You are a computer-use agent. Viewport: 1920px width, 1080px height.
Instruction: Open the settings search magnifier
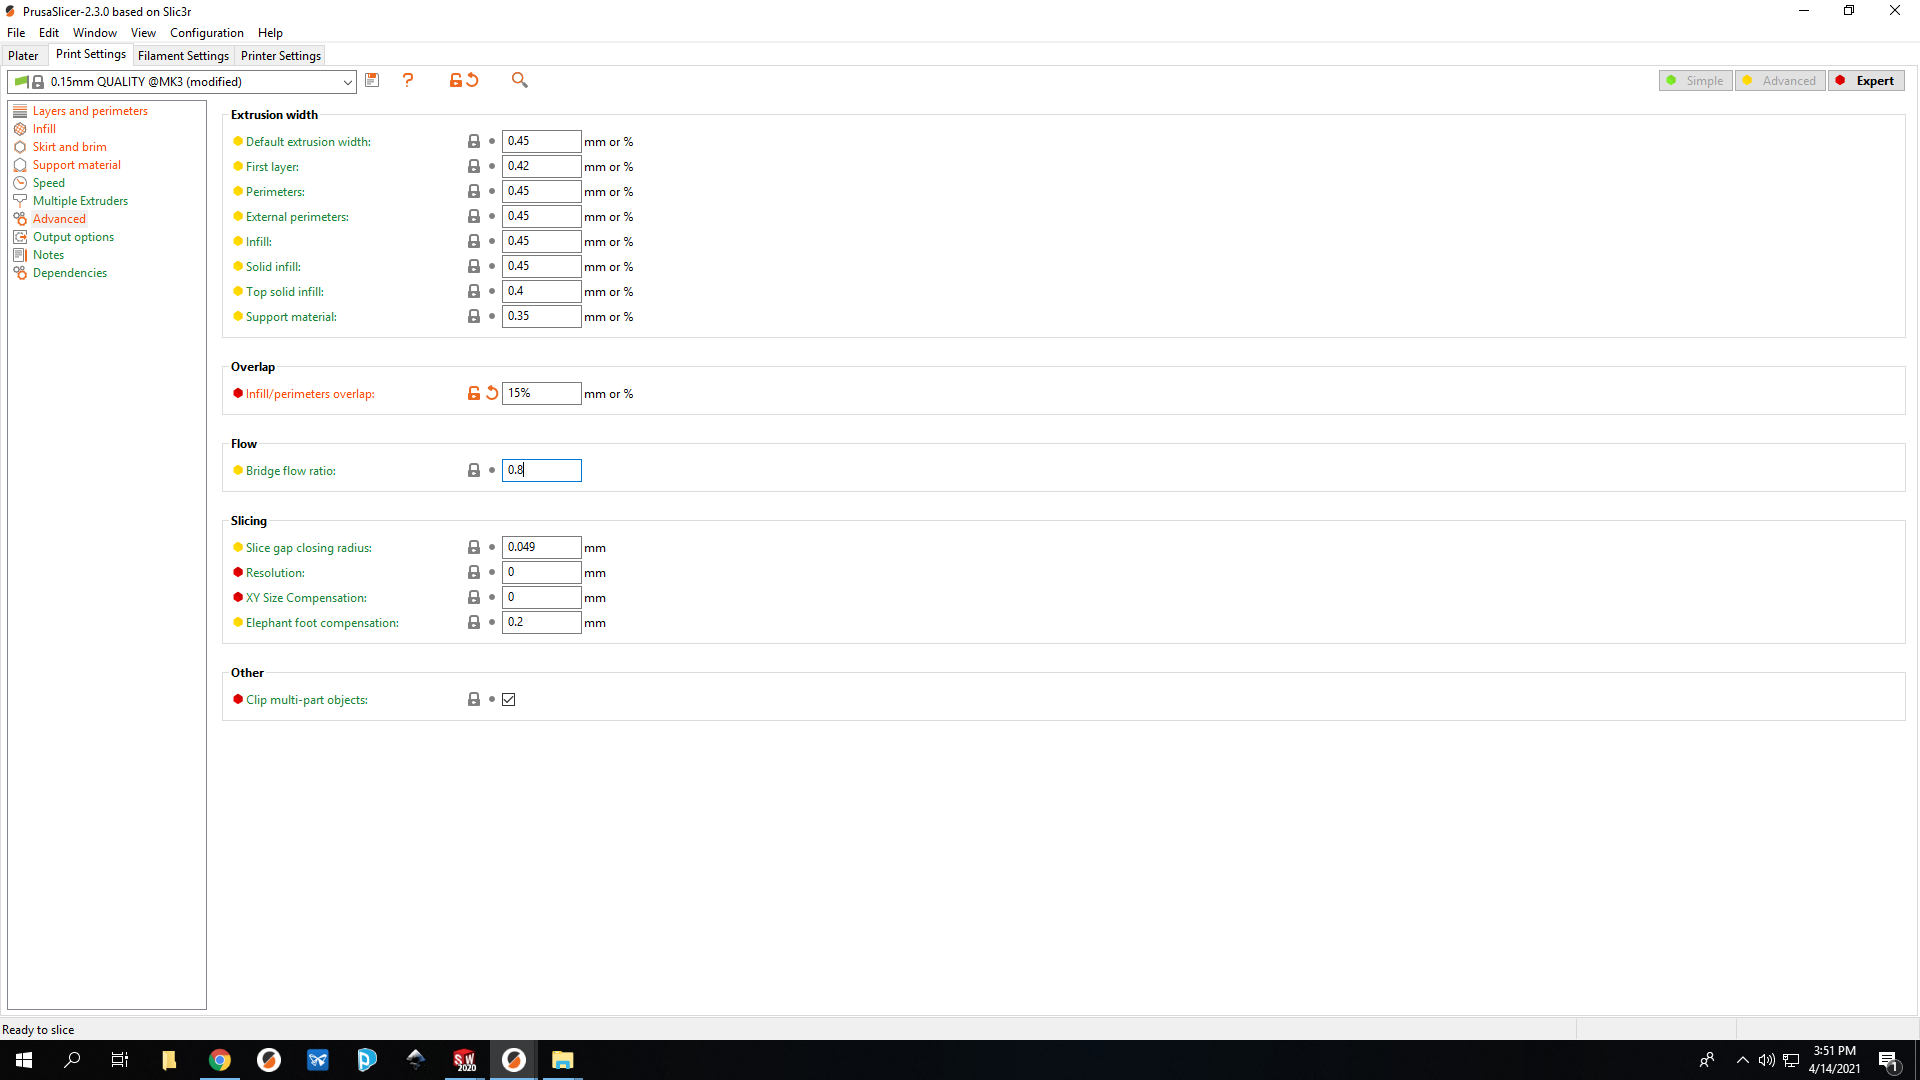(519, 80)
